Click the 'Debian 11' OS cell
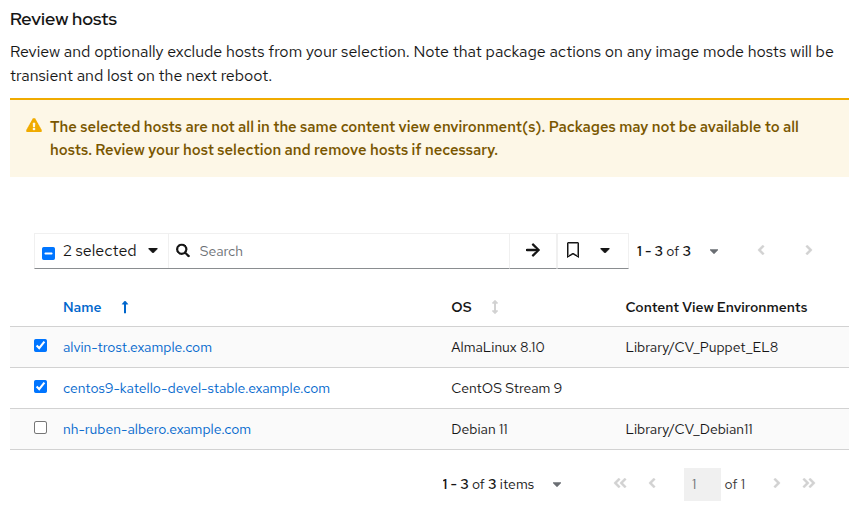This screenshot has width=858, height=520. click(479, 429)
